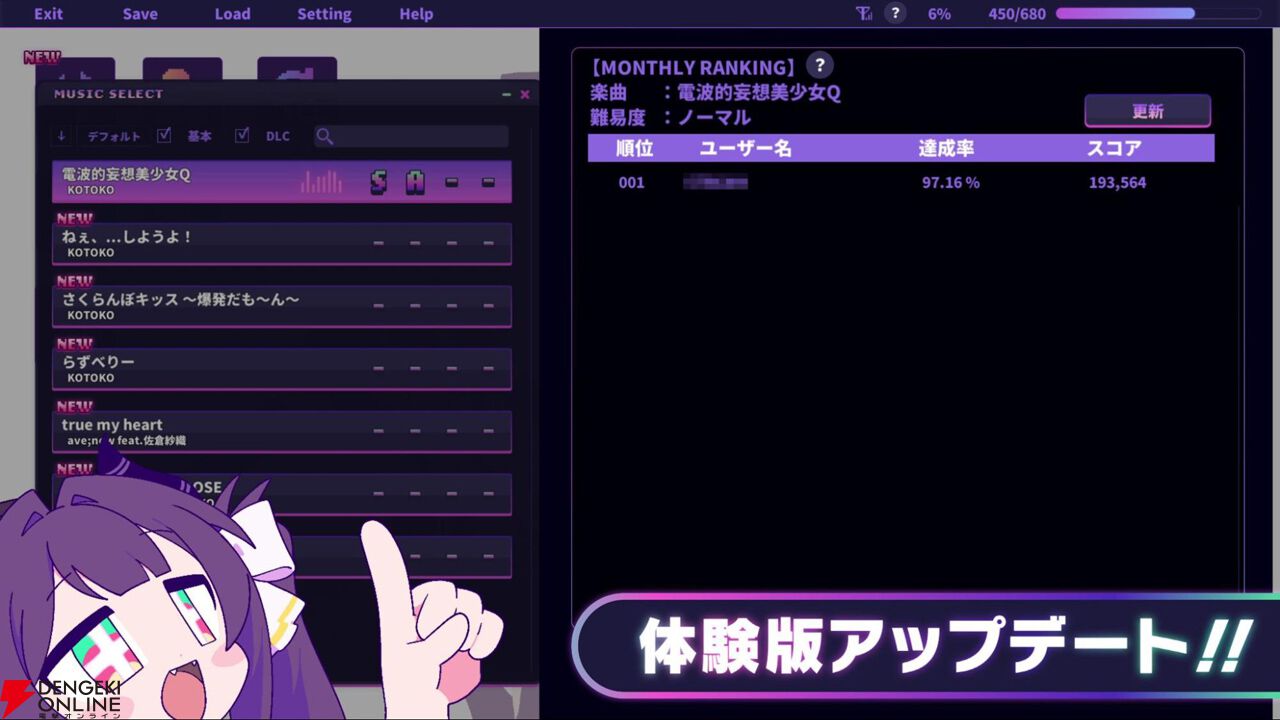Open the Setting menu
The width and height of the screenshot is (1280, 720).
(x=324, y=13)
